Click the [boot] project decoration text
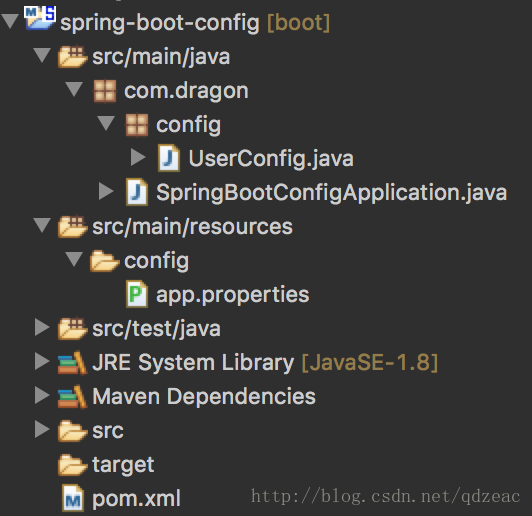Screen dimensions: 532x516 pyautogui.click(x=299, y=23)
